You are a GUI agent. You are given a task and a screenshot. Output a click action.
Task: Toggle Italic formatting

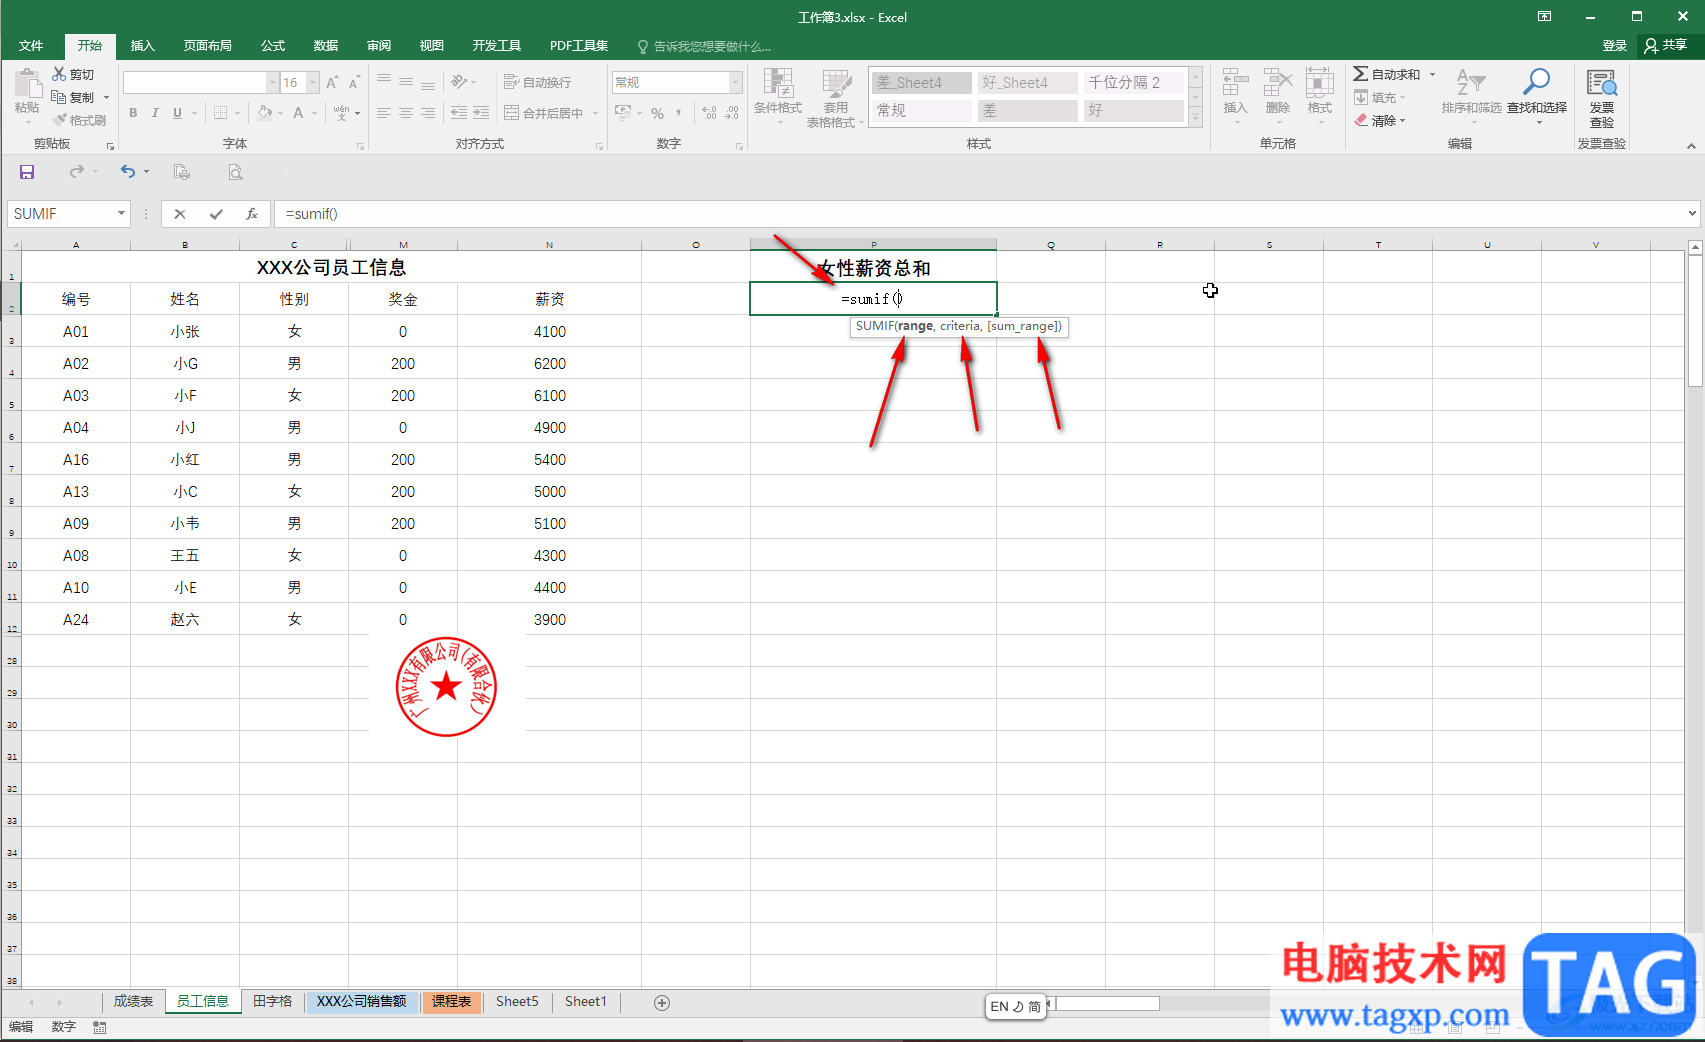point(155,113)
